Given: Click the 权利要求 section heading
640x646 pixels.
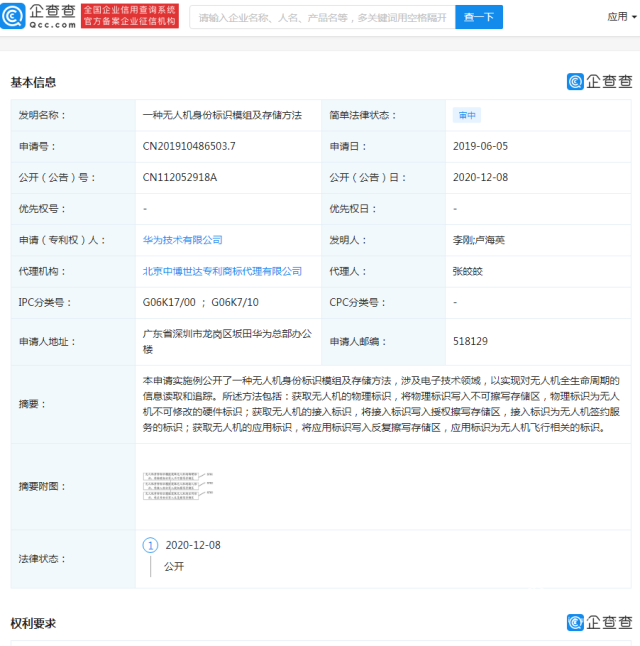Looking at the screenshot, I should click(33, 623).
